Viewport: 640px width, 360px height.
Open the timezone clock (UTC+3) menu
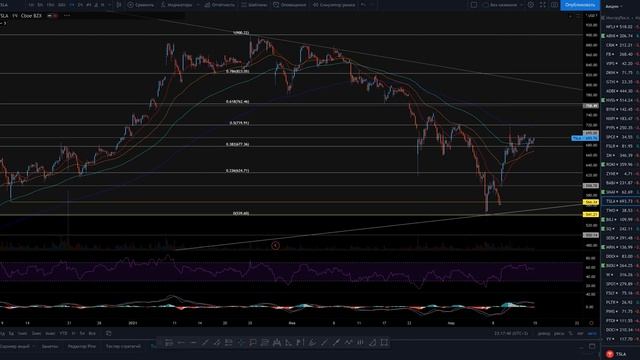coord(511,333)
